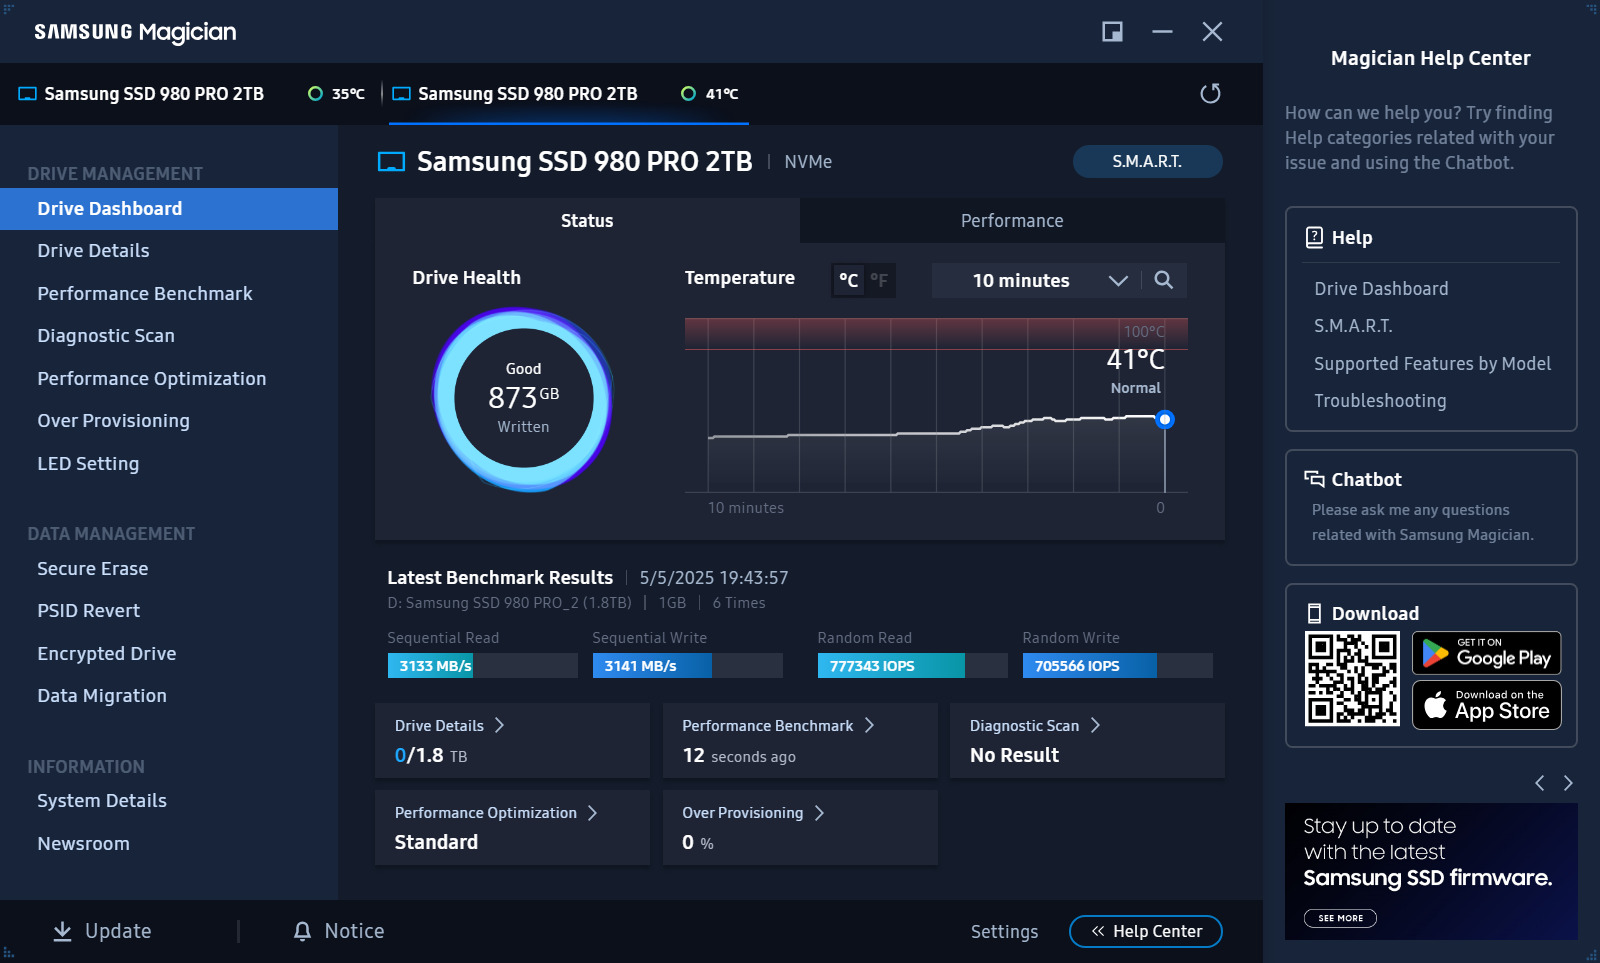Show previous banner with left arrow
The width and height of the screenshot is (1600, 963).
coord(1540,783)
